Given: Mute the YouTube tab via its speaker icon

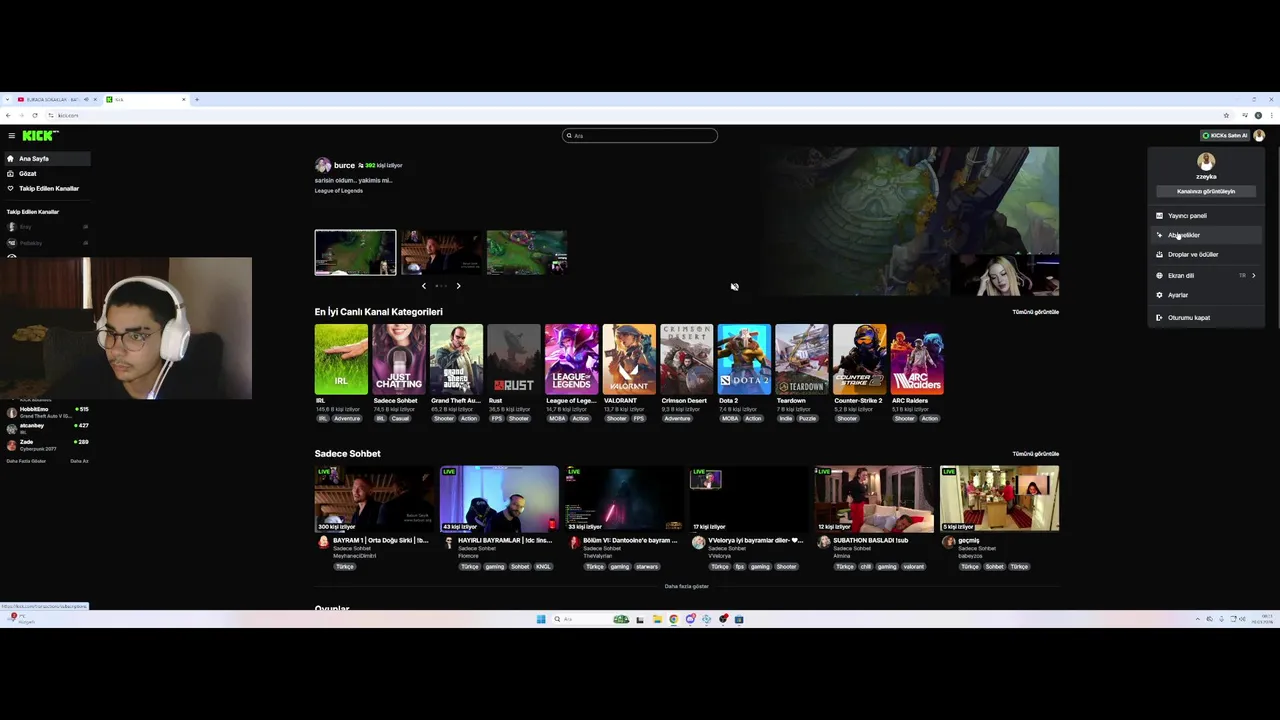Looking at the screenshot, I should [x=86, y=99].
